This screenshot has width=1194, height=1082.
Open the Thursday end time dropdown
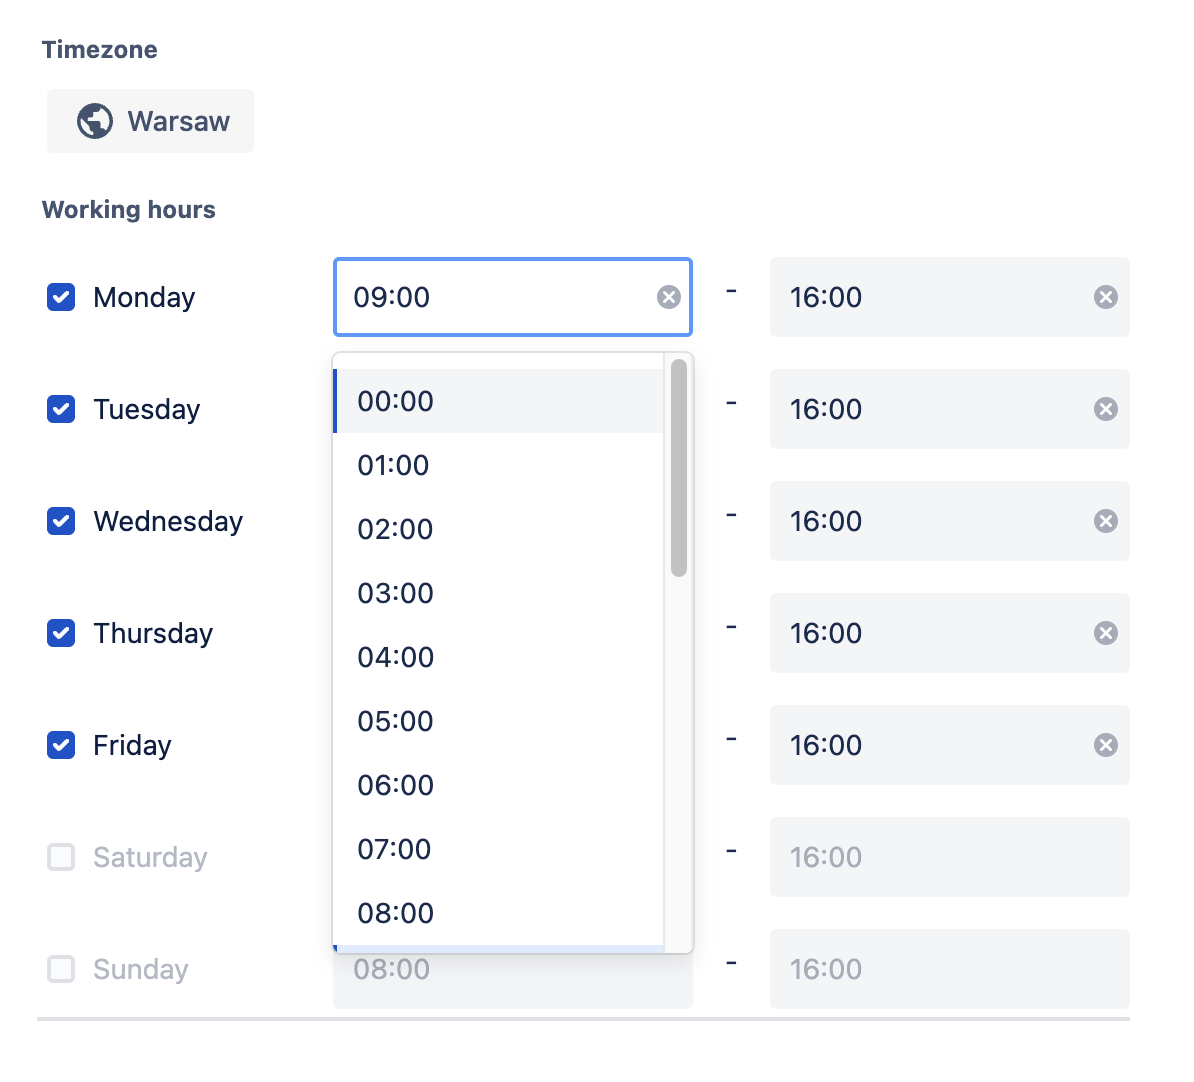pyautogui.click(x=930, y=633)
